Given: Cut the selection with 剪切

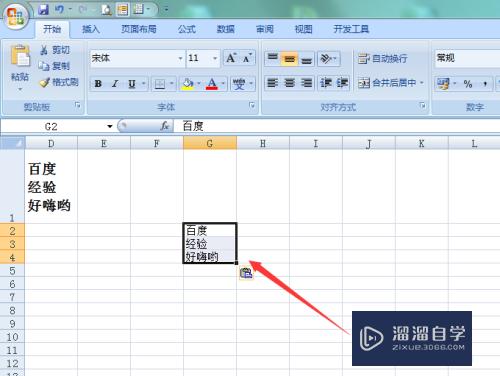Looking at the screenshot, I should point(55,50).
